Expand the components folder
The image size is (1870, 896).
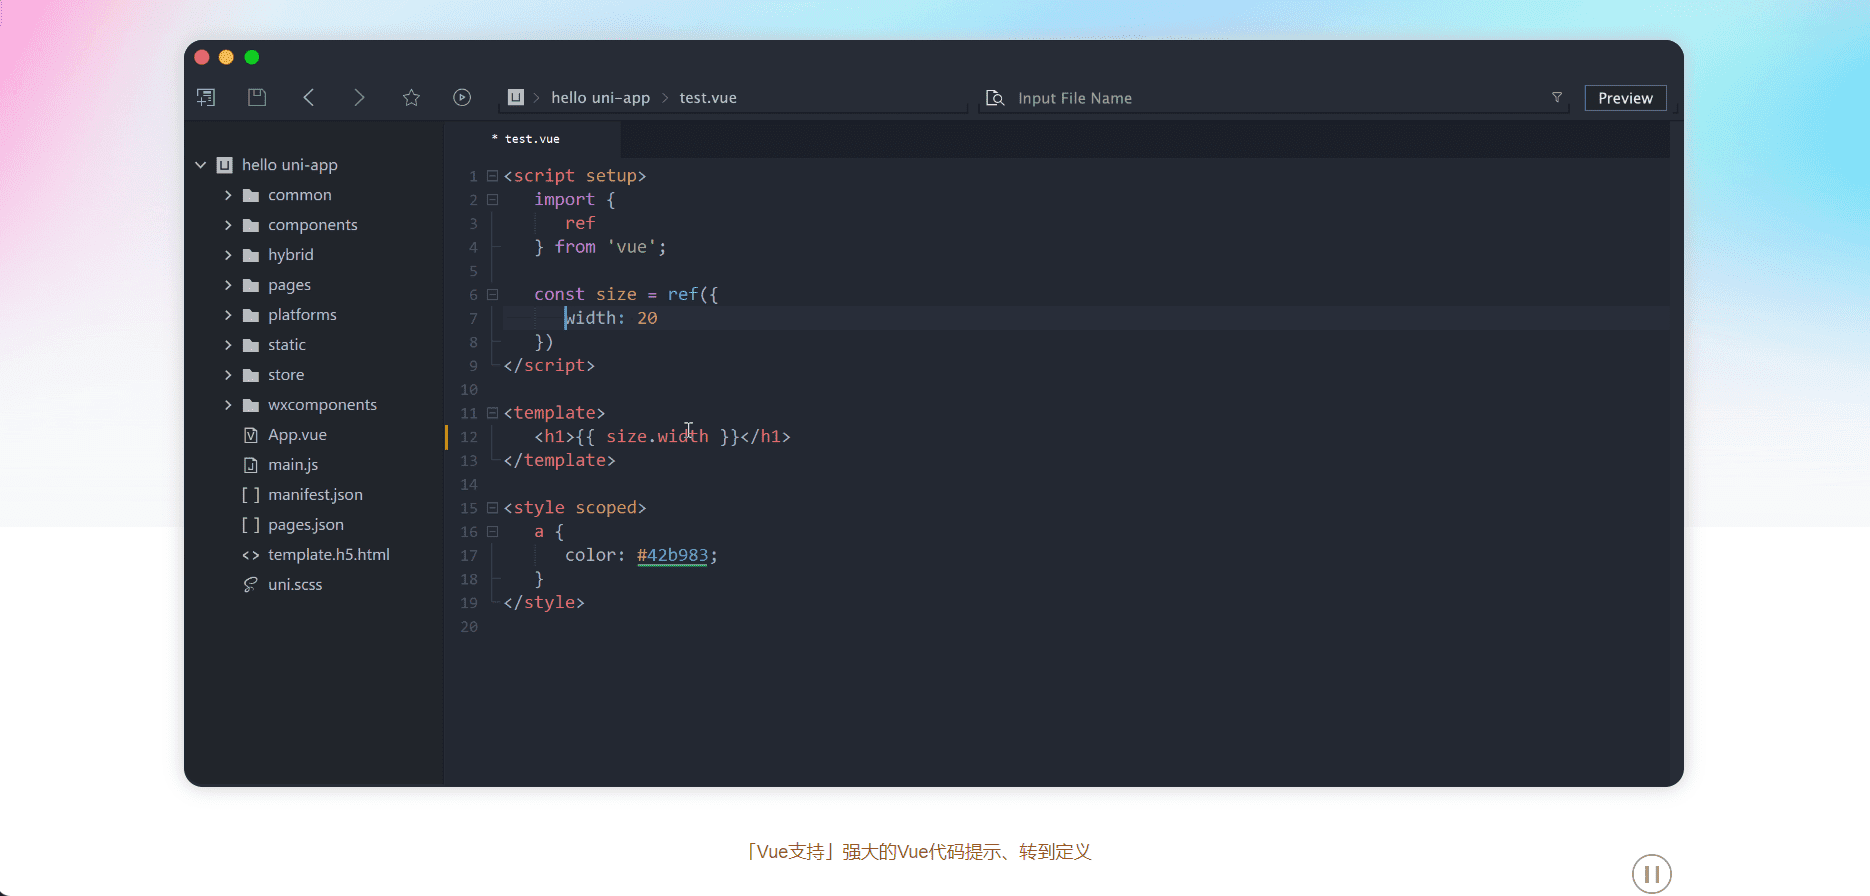tap(228, 225)
